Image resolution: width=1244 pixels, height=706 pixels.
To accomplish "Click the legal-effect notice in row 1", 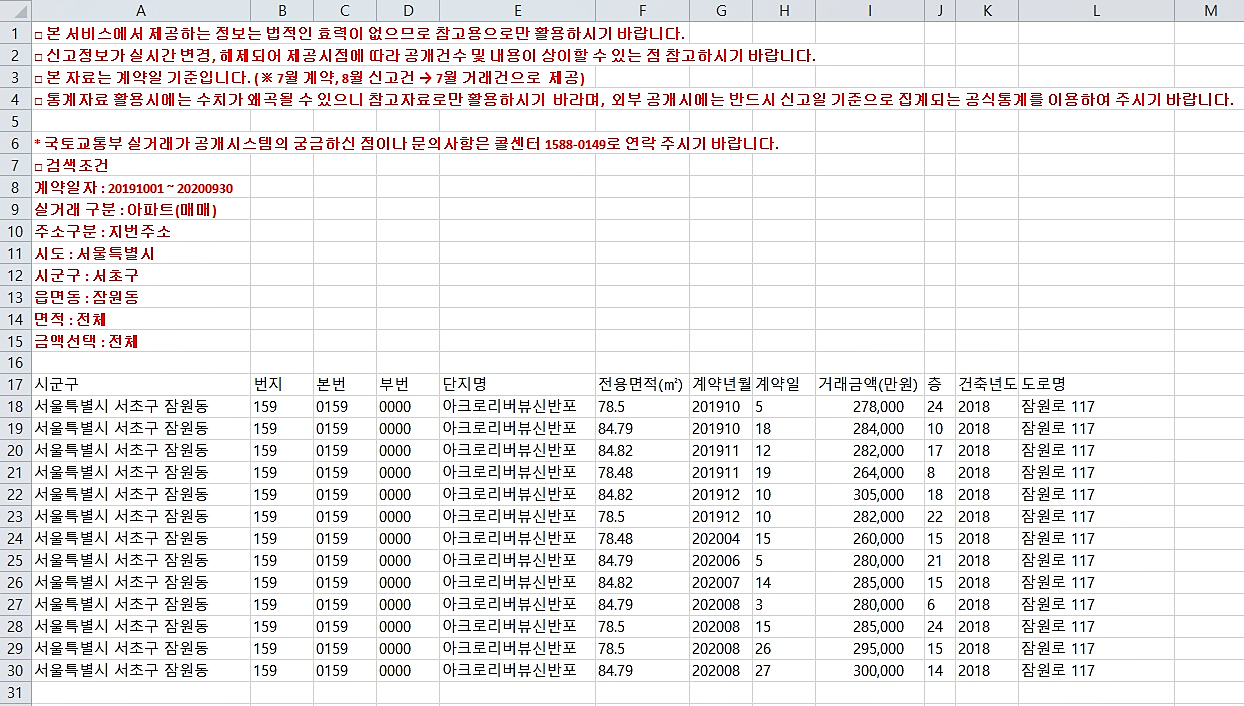I will (359, 33).
